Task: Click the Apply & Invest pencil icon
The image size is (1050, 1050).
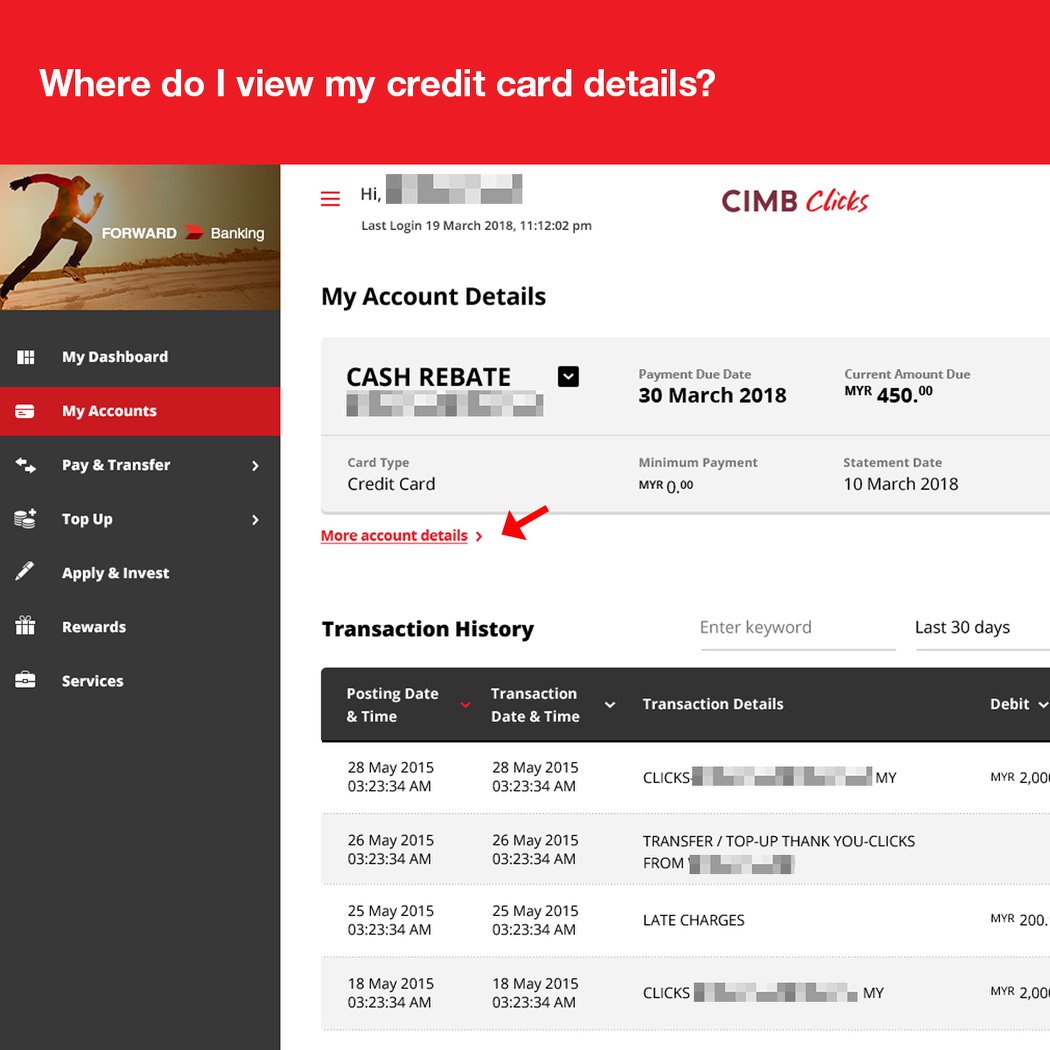Action: pyautogui.click(x=25, y=571)
